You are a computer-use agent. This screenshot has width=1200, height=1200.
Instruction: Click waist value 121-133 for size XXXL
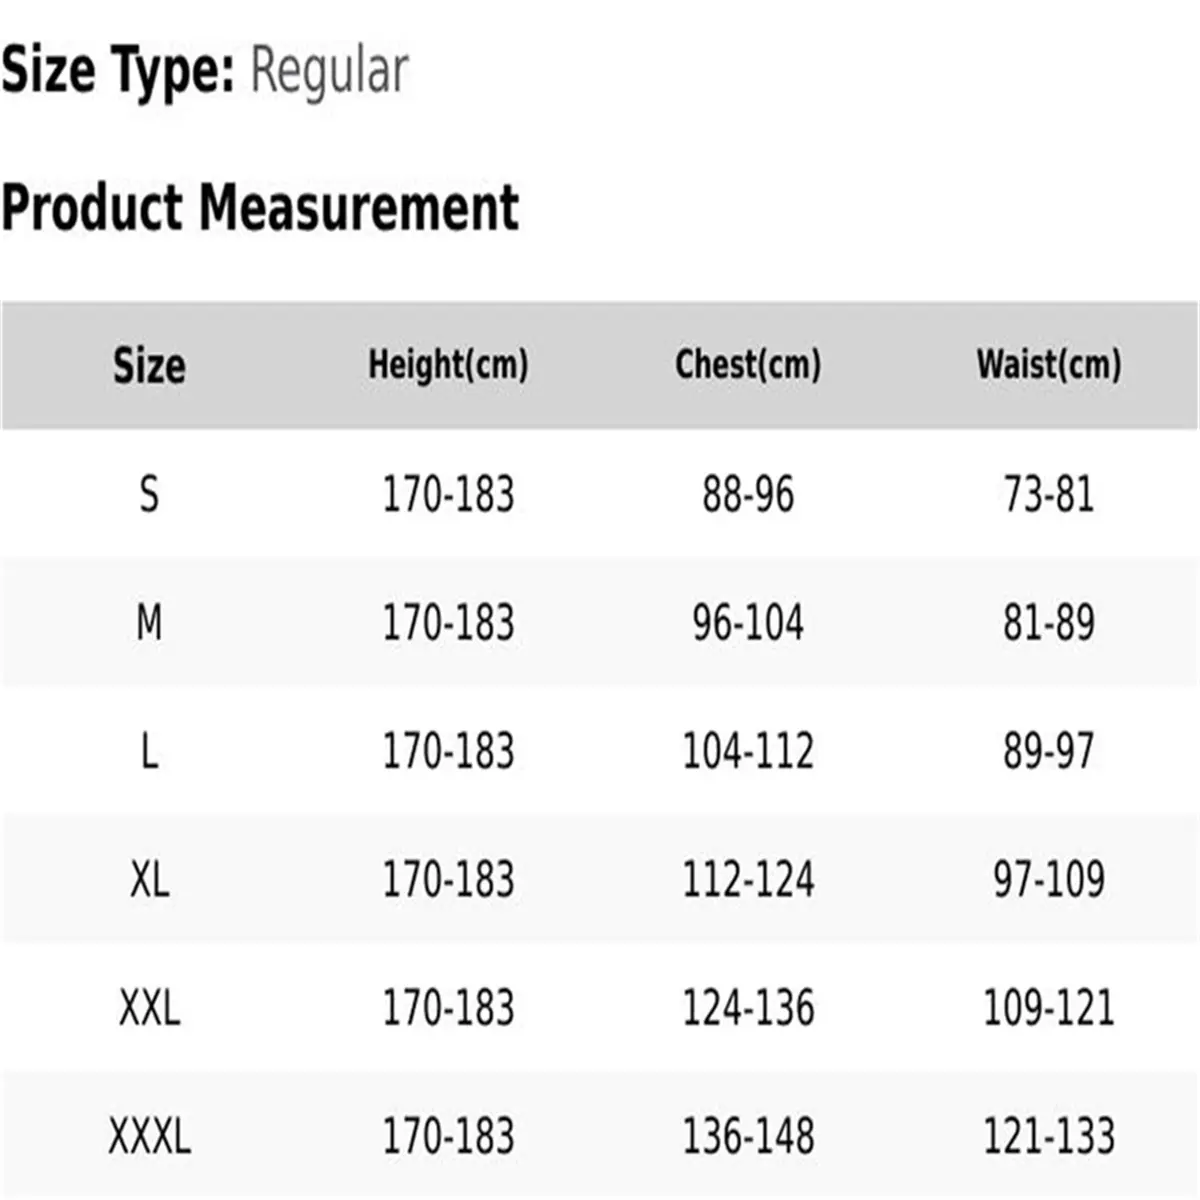(x=1049, y=1136)
